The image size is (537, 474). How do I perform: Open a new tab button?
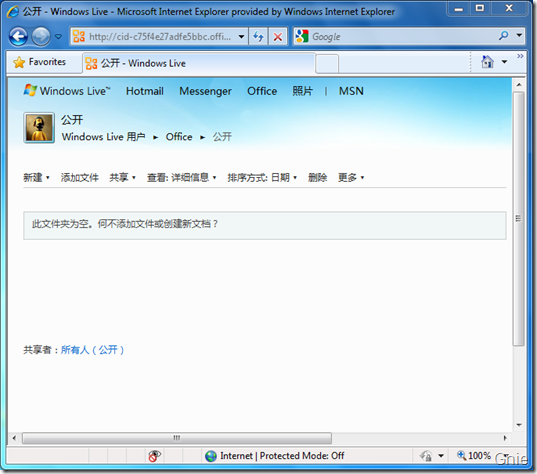pyautogui.click(x=327, y=64)
